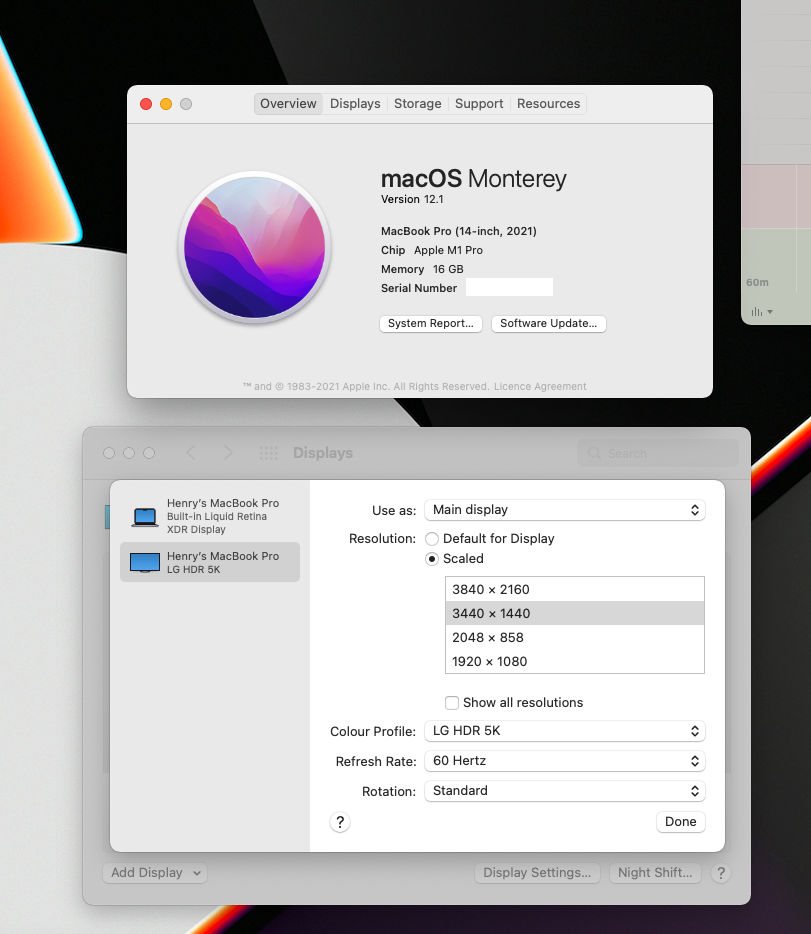
Task: Click the show-all grid icon in Displays toolbar
Action: click(269, 453)
